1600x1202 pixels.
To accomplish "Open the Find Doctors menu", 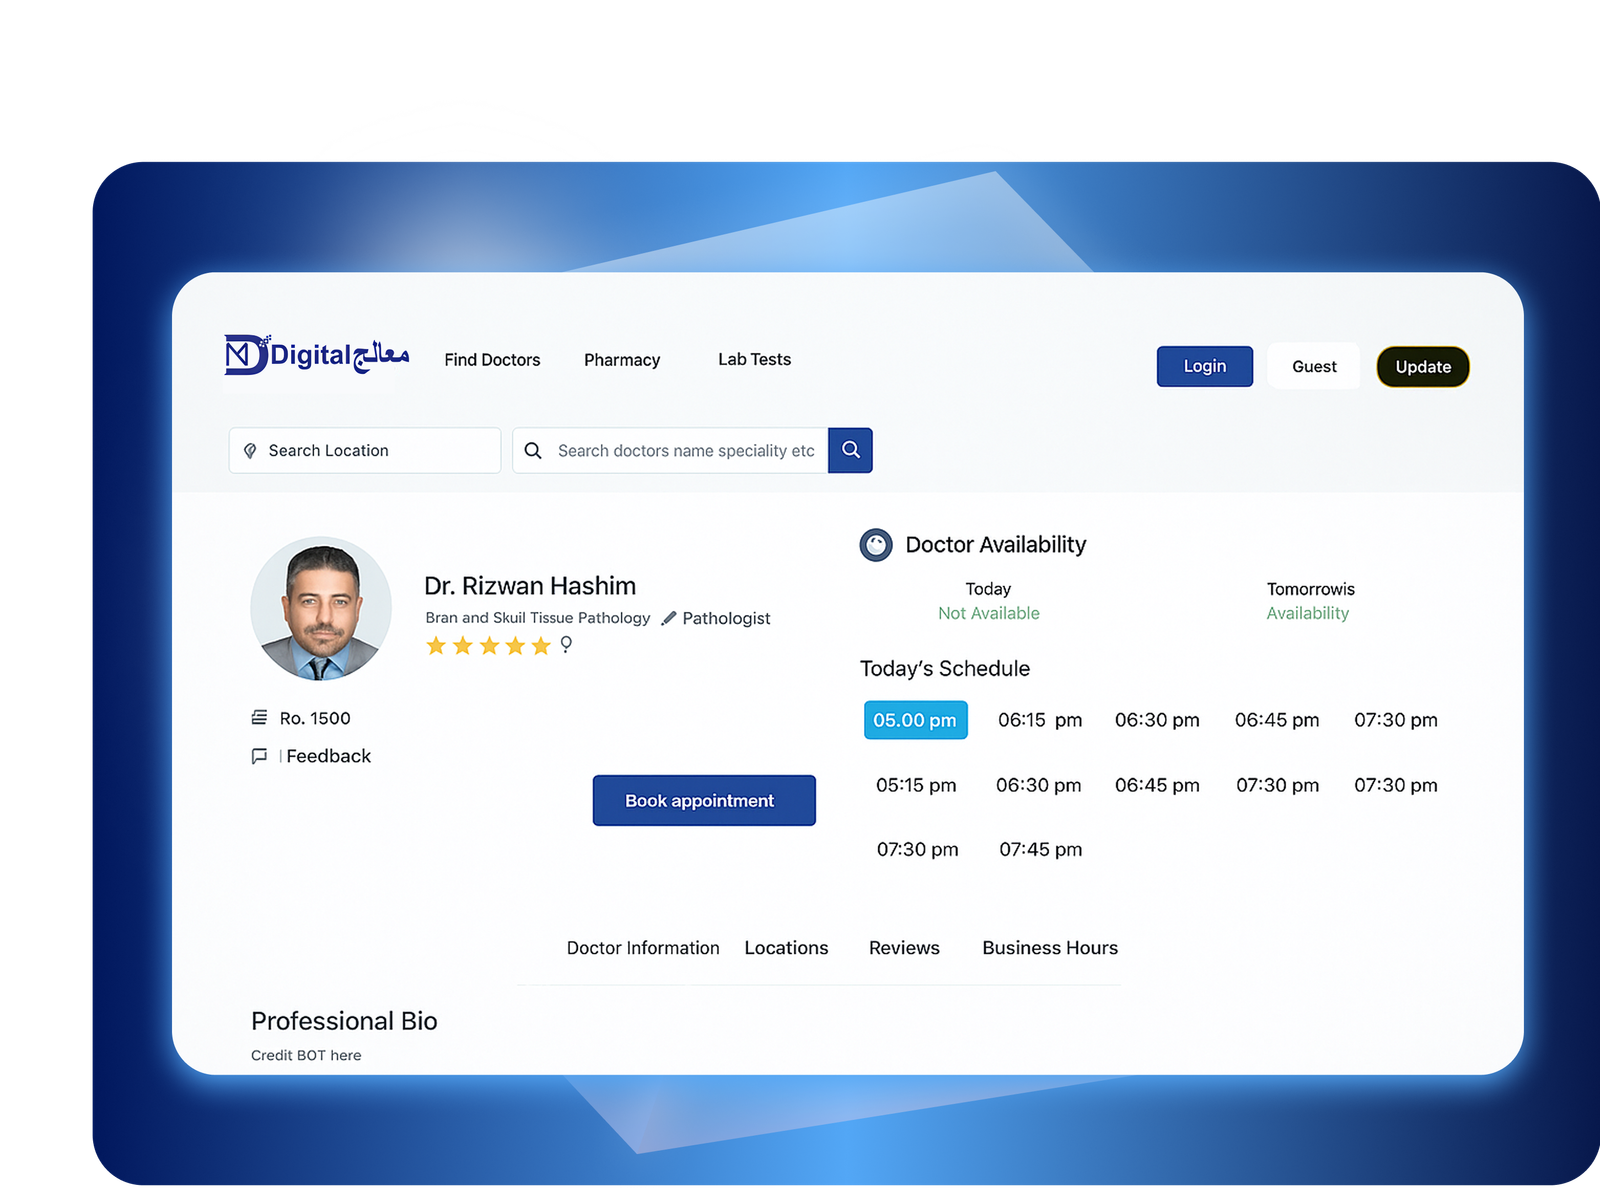I will [492, 360].
